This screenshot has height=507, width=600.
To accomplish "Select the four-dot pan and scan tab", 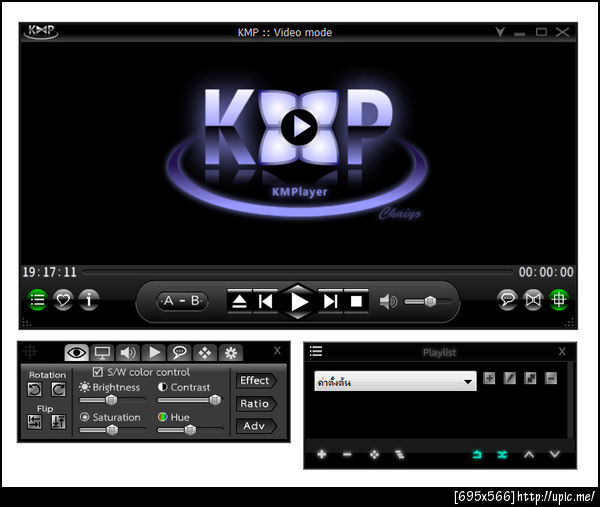I will coord(205,352).
